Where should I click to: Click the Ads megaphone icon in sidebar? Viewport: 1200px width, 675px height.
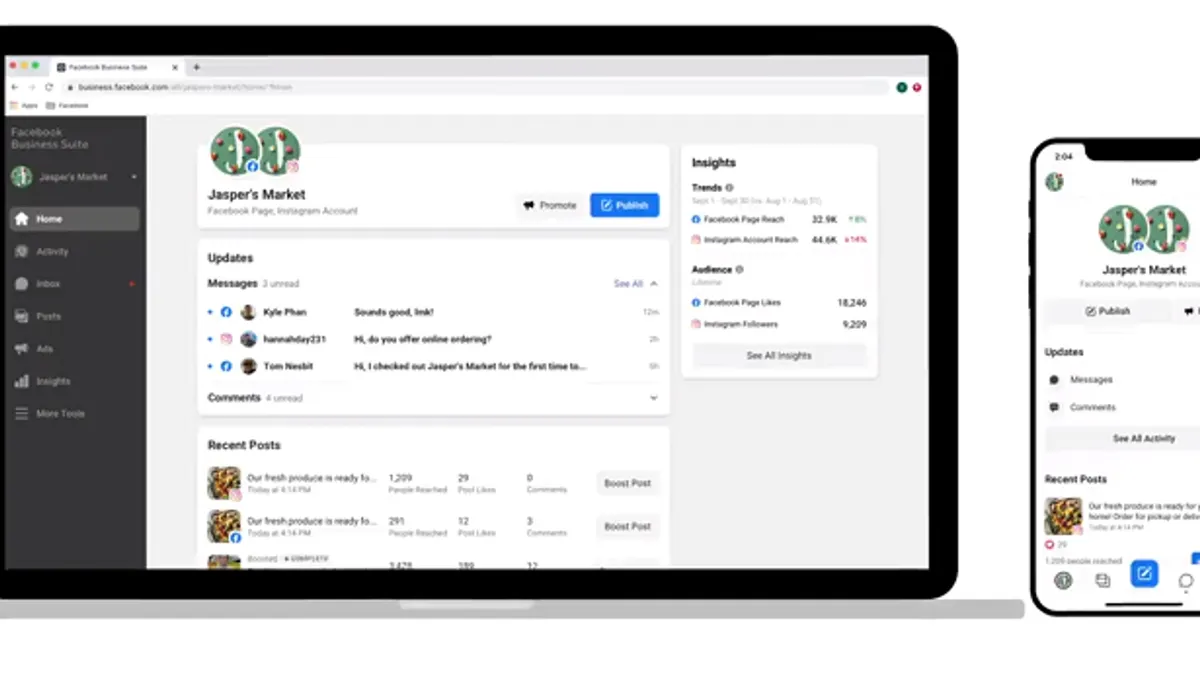[x=21, y=349]
